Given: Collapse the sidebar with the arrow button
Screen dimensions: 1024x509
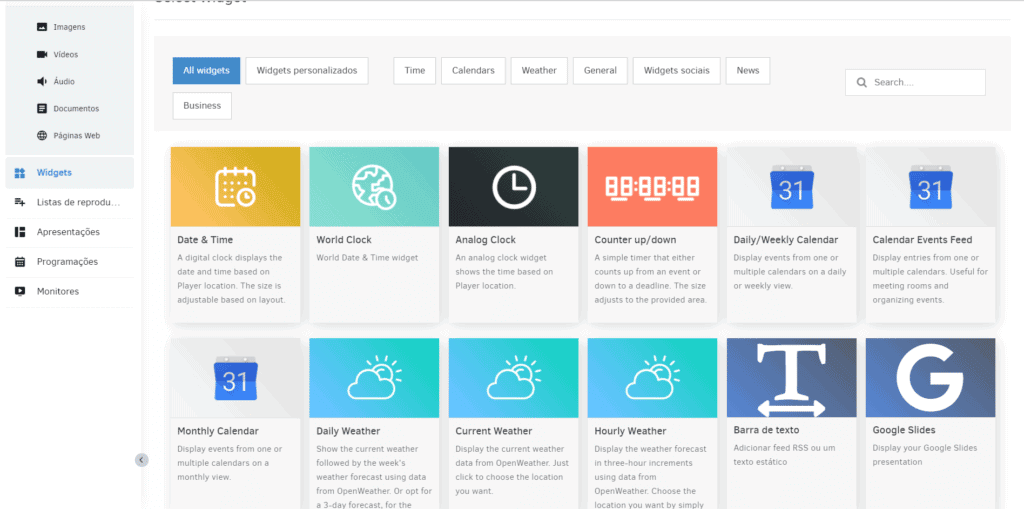Looking at the screenshot, I should (x=142, y=460).
